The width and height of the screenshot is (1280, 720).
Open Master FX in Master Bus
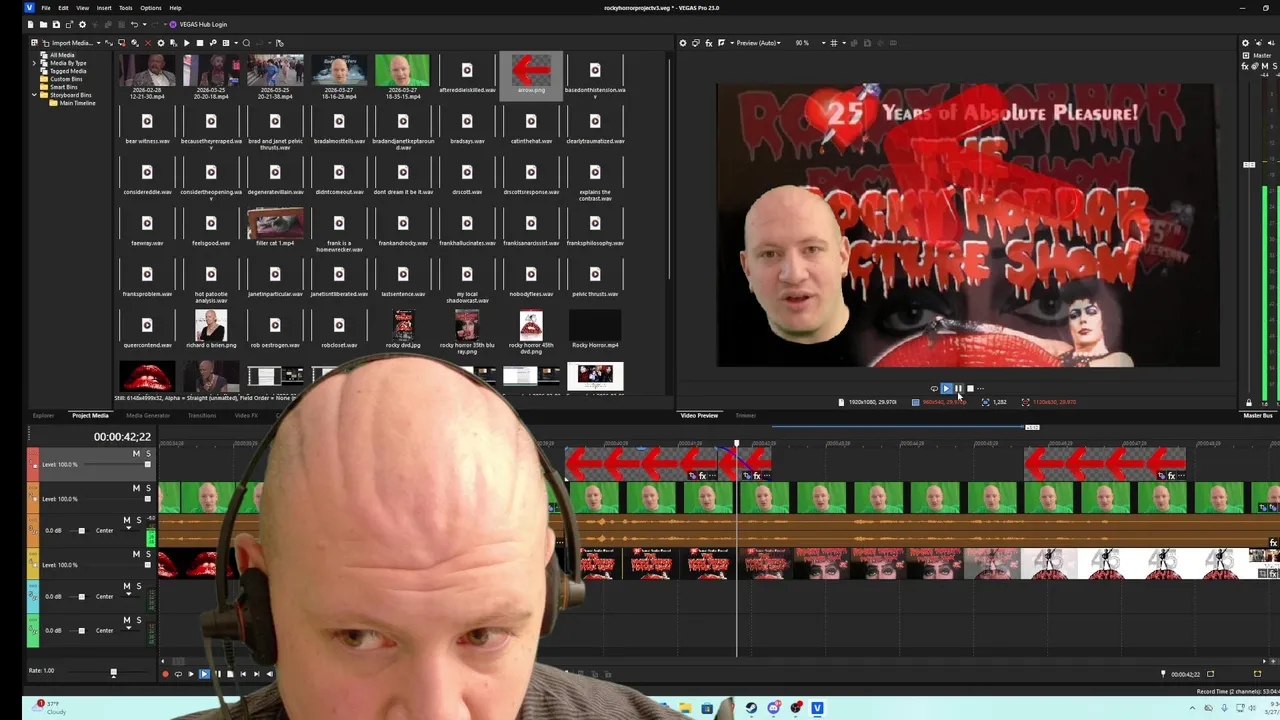click(1246, 67)
